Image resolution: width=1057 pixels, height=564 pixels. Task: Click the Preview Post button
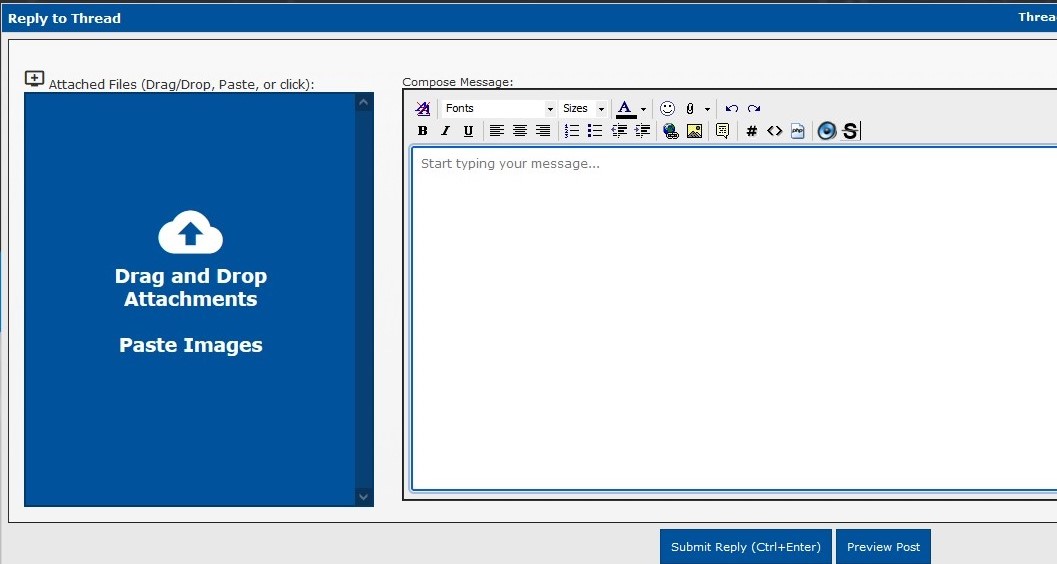883,546
